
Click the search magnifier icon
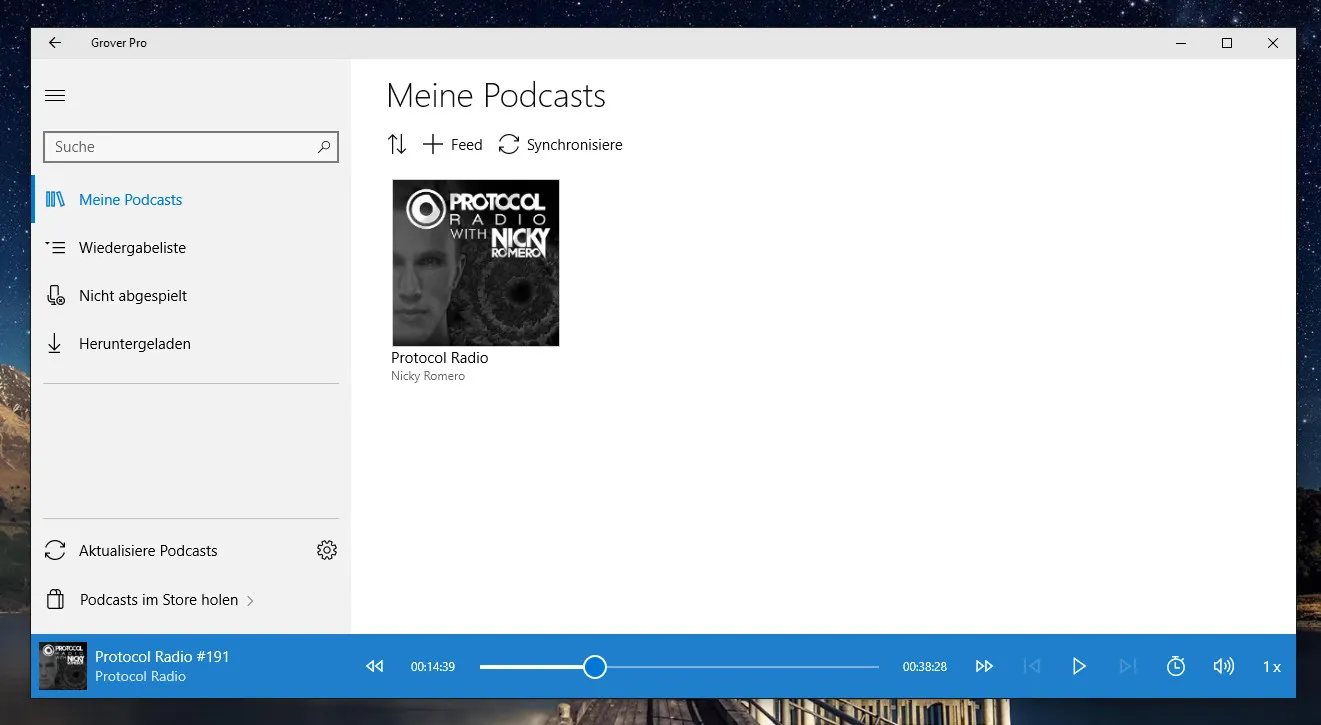tap(324, 147)
